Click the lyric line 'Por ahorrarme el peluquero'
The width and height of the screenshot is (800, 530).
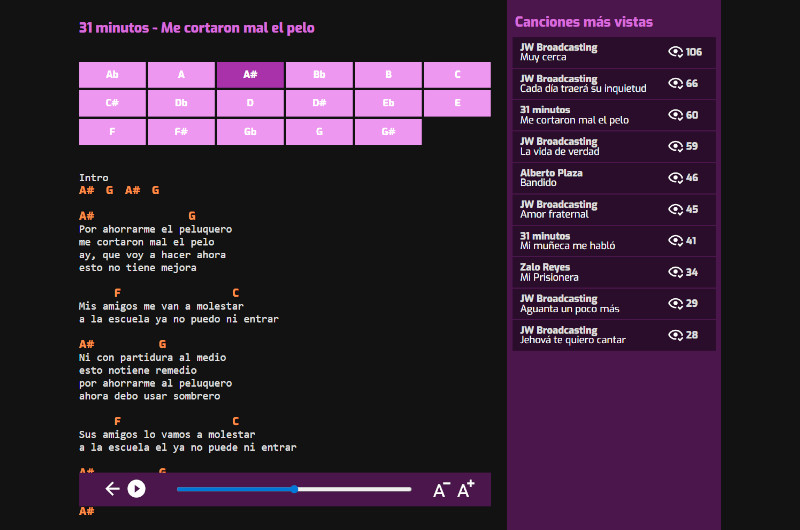[x=155, y=230]
